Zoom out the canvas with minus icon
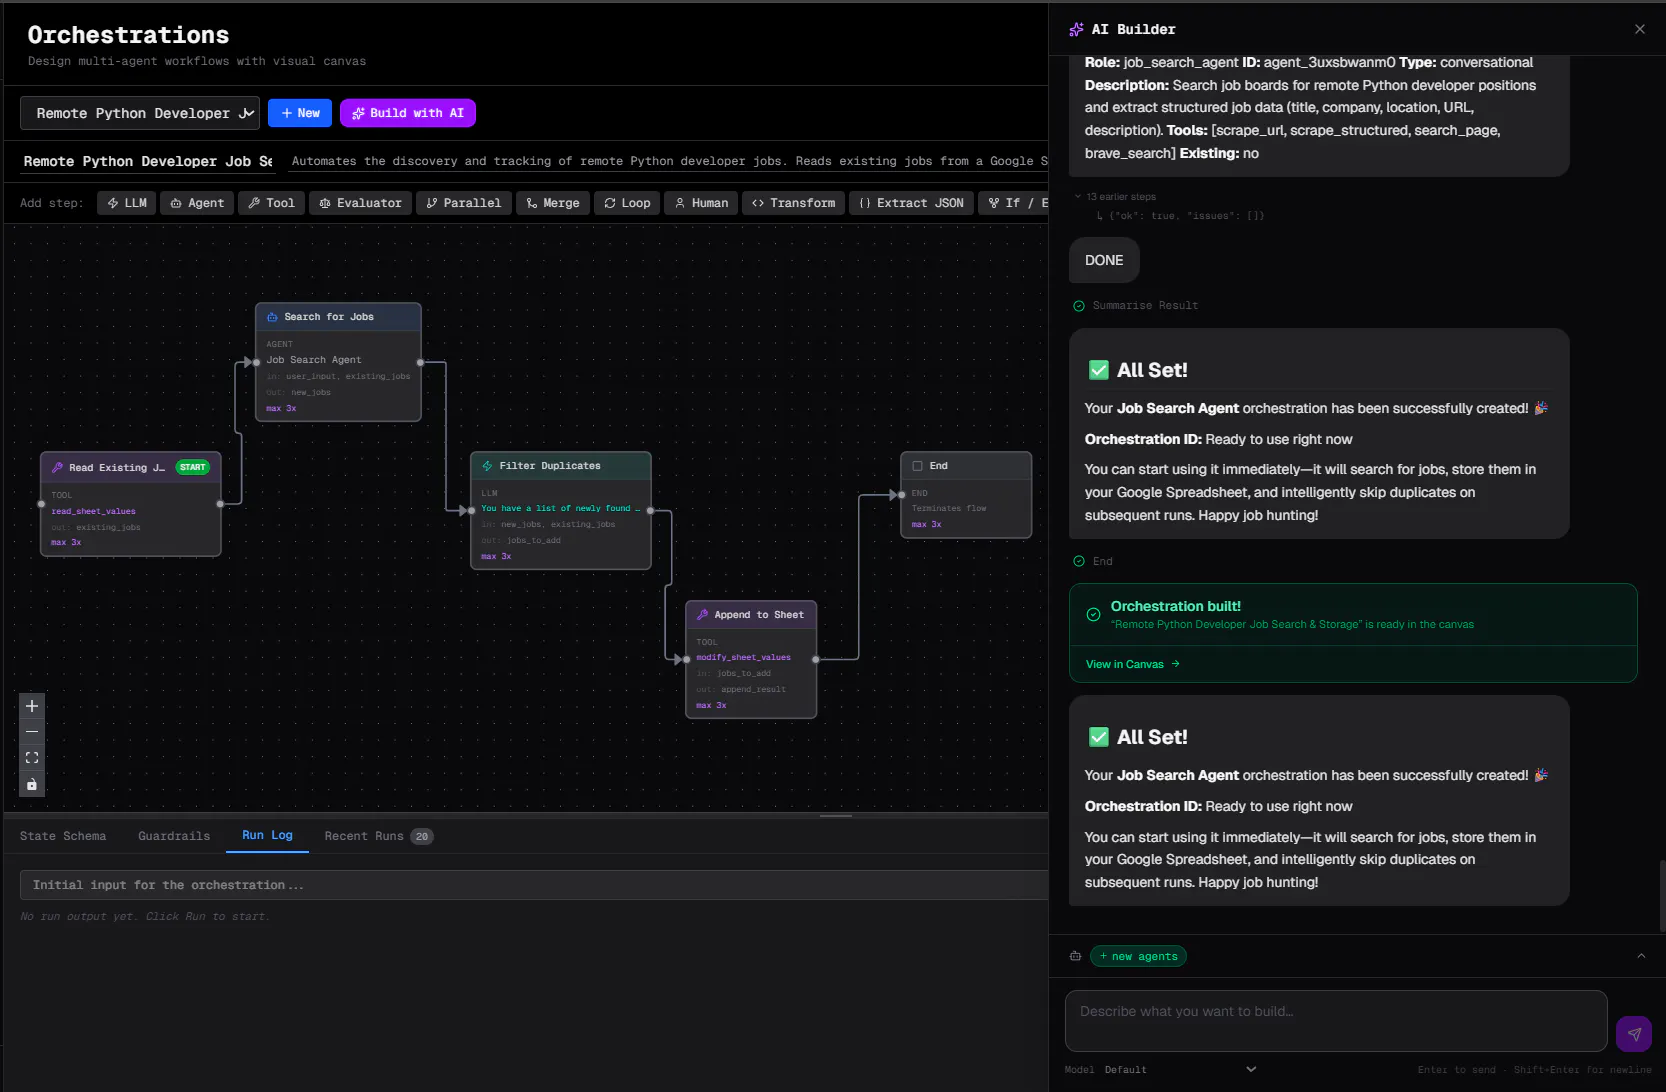1666x1092 pixels. pos(32,732)
